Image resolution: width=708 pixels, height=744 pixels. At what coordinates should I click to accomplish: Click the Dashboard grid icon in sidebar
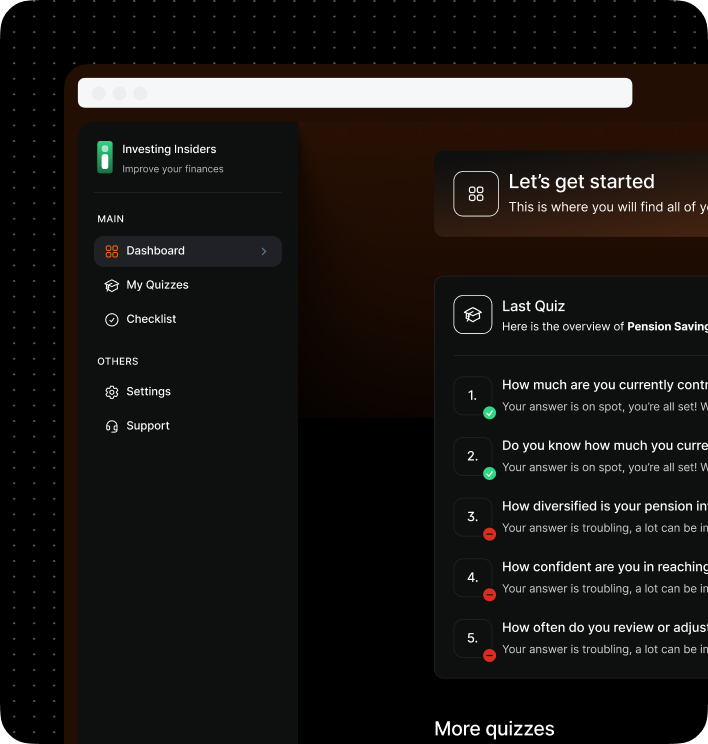(x=112, y=251)
